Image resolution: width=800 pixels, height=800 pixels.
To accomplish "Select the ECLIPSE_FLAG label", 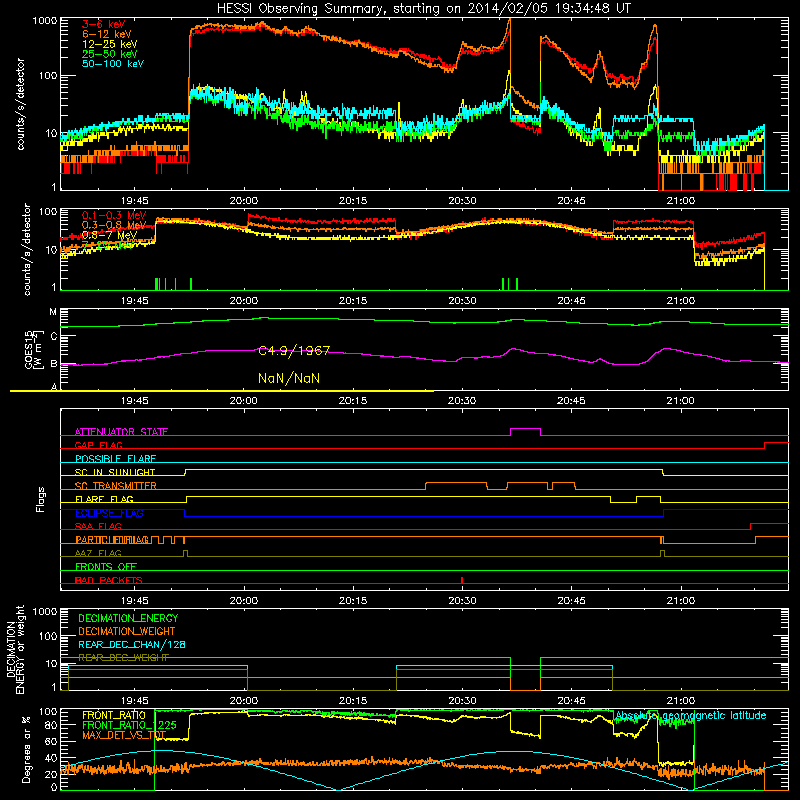I will coord(109,513).
